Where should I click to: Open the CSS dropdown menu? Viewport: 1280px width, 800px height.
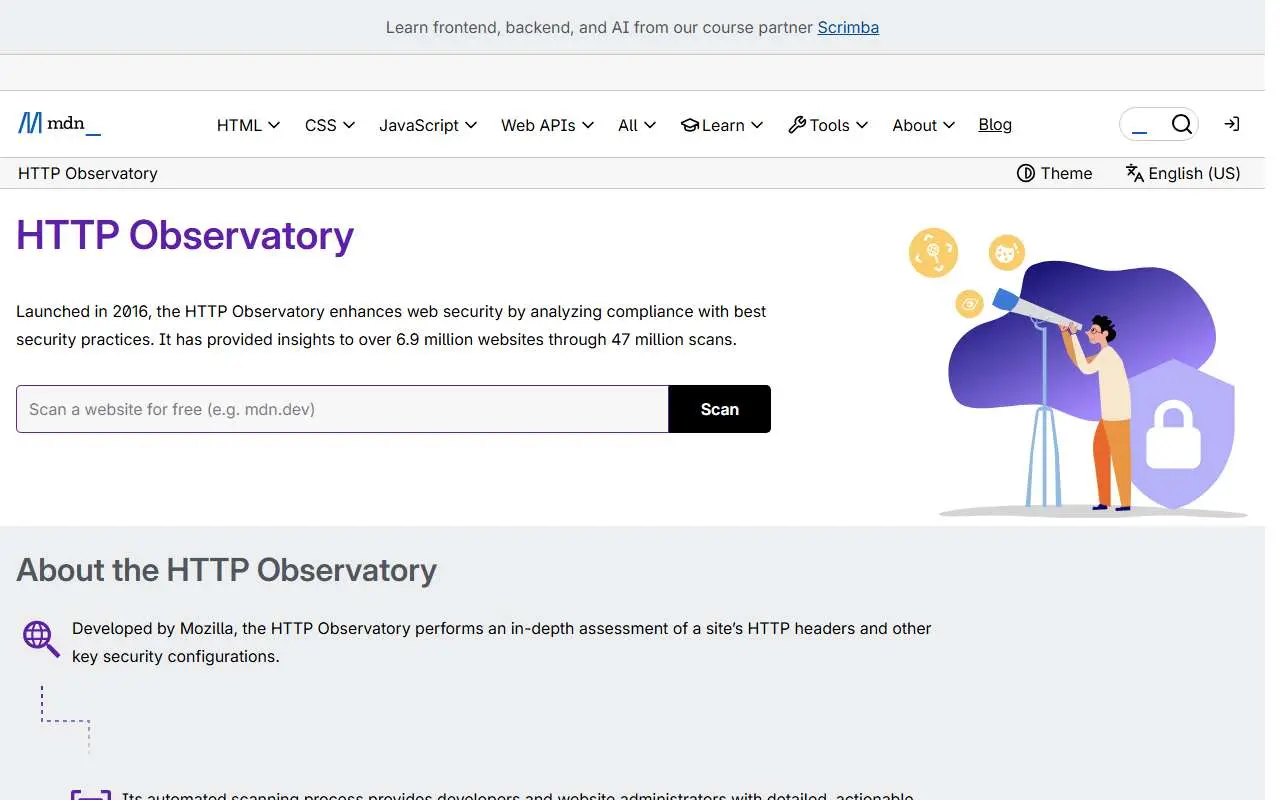click(330, 125)
